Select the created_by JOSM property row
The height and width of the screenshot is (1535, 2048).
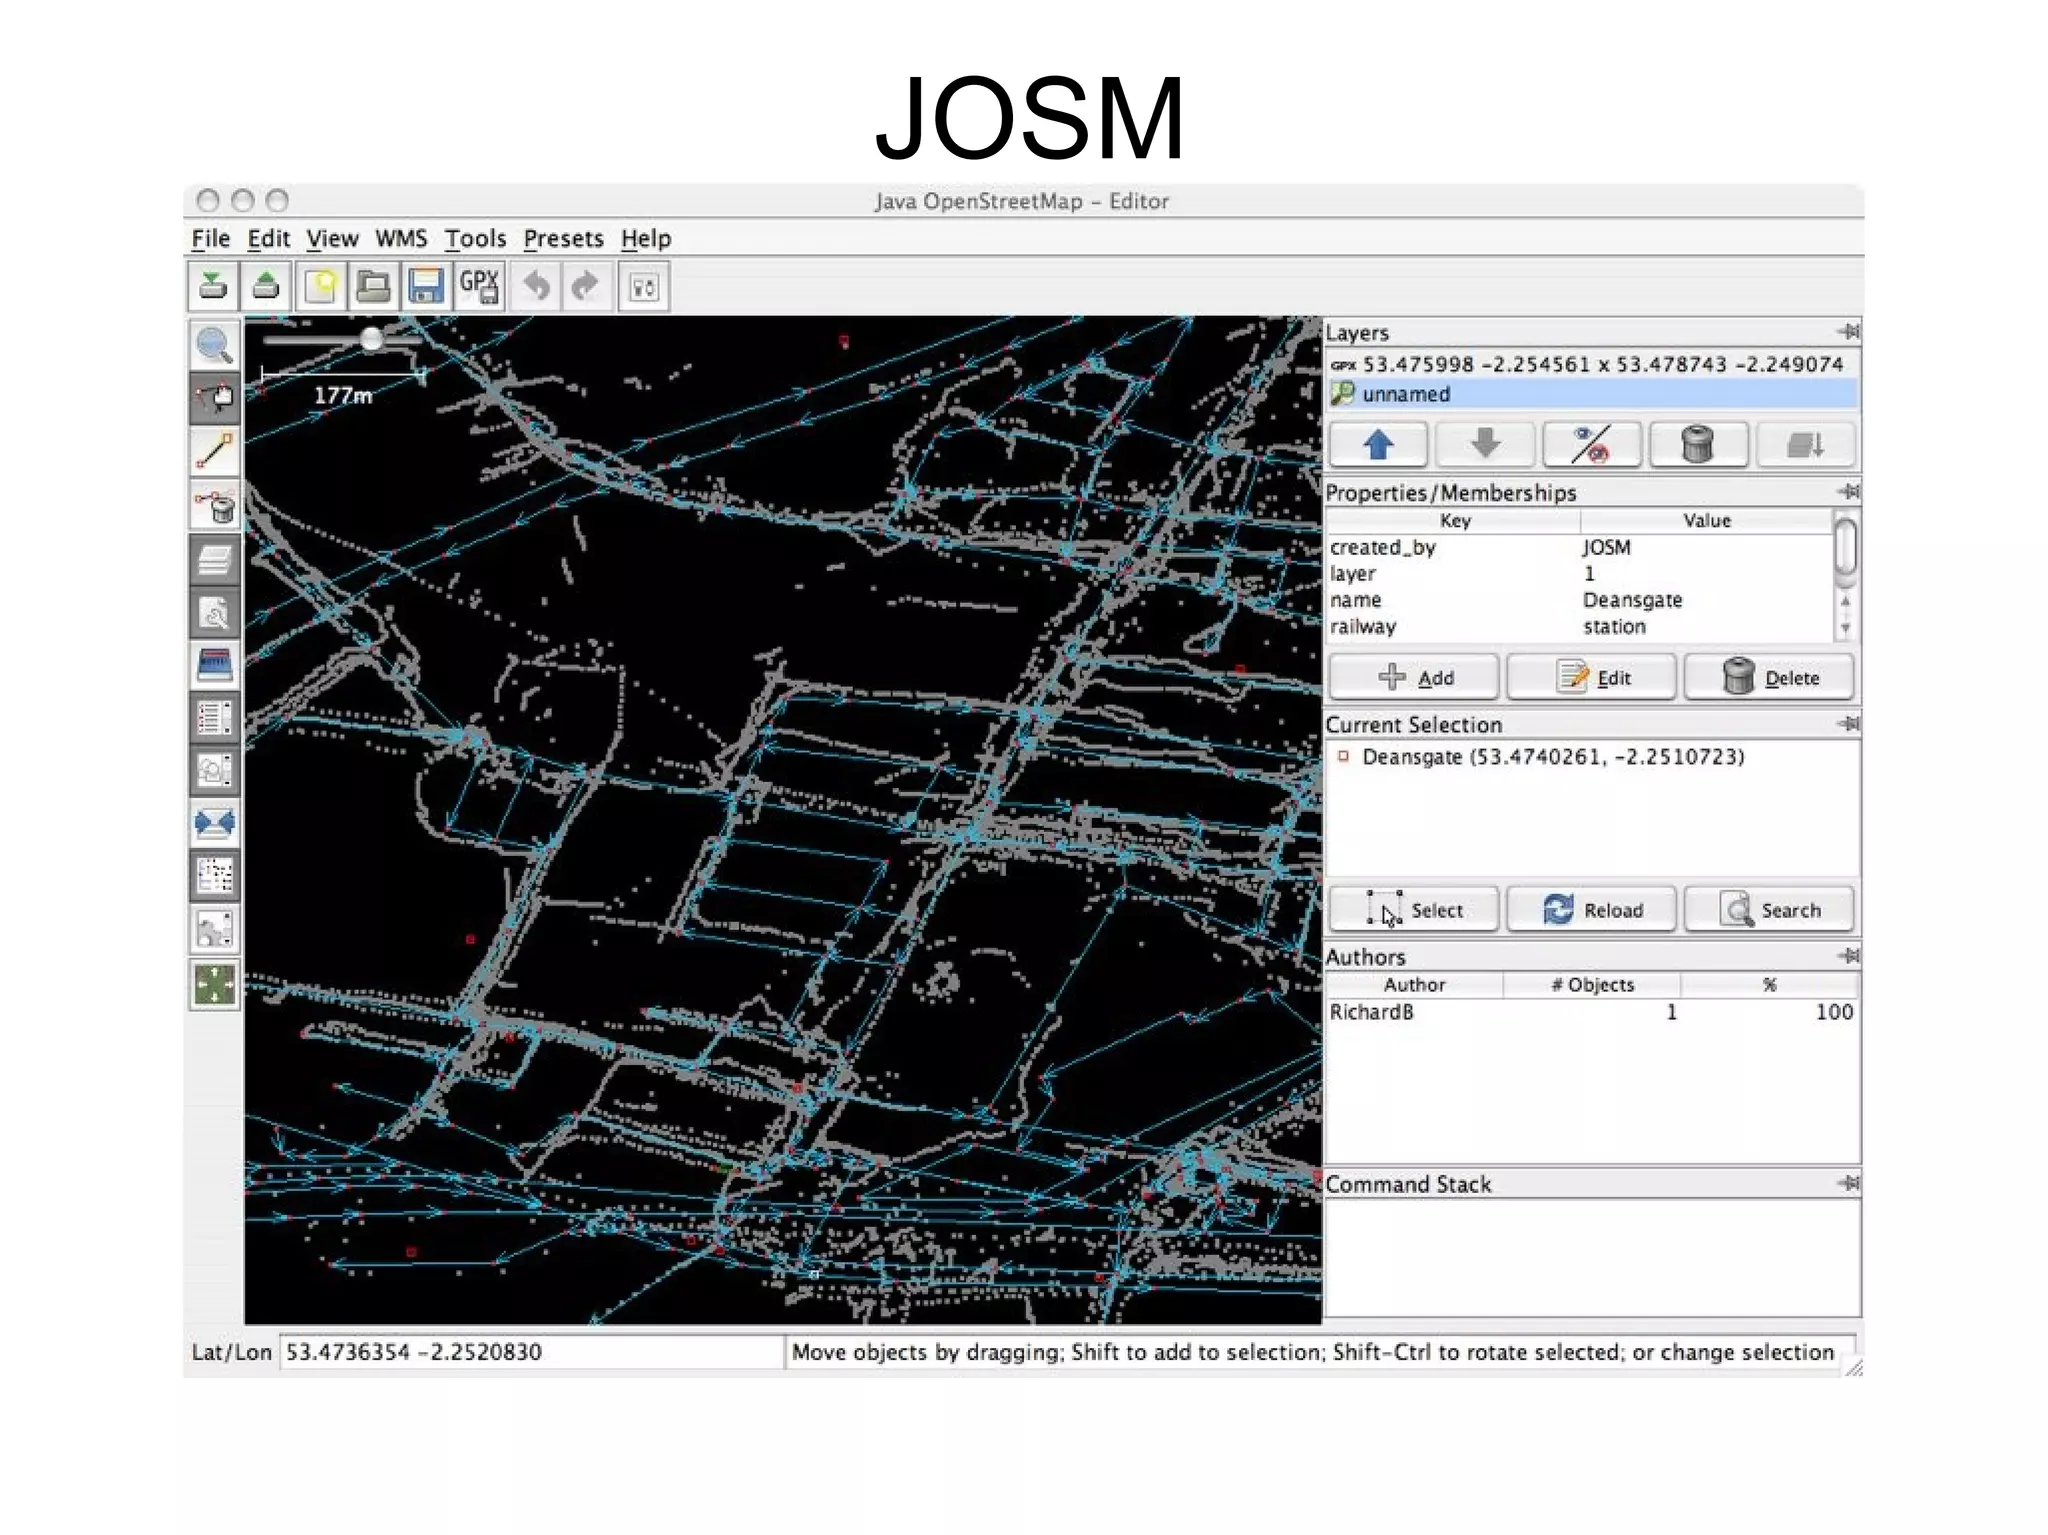[x=1580, y=548]
